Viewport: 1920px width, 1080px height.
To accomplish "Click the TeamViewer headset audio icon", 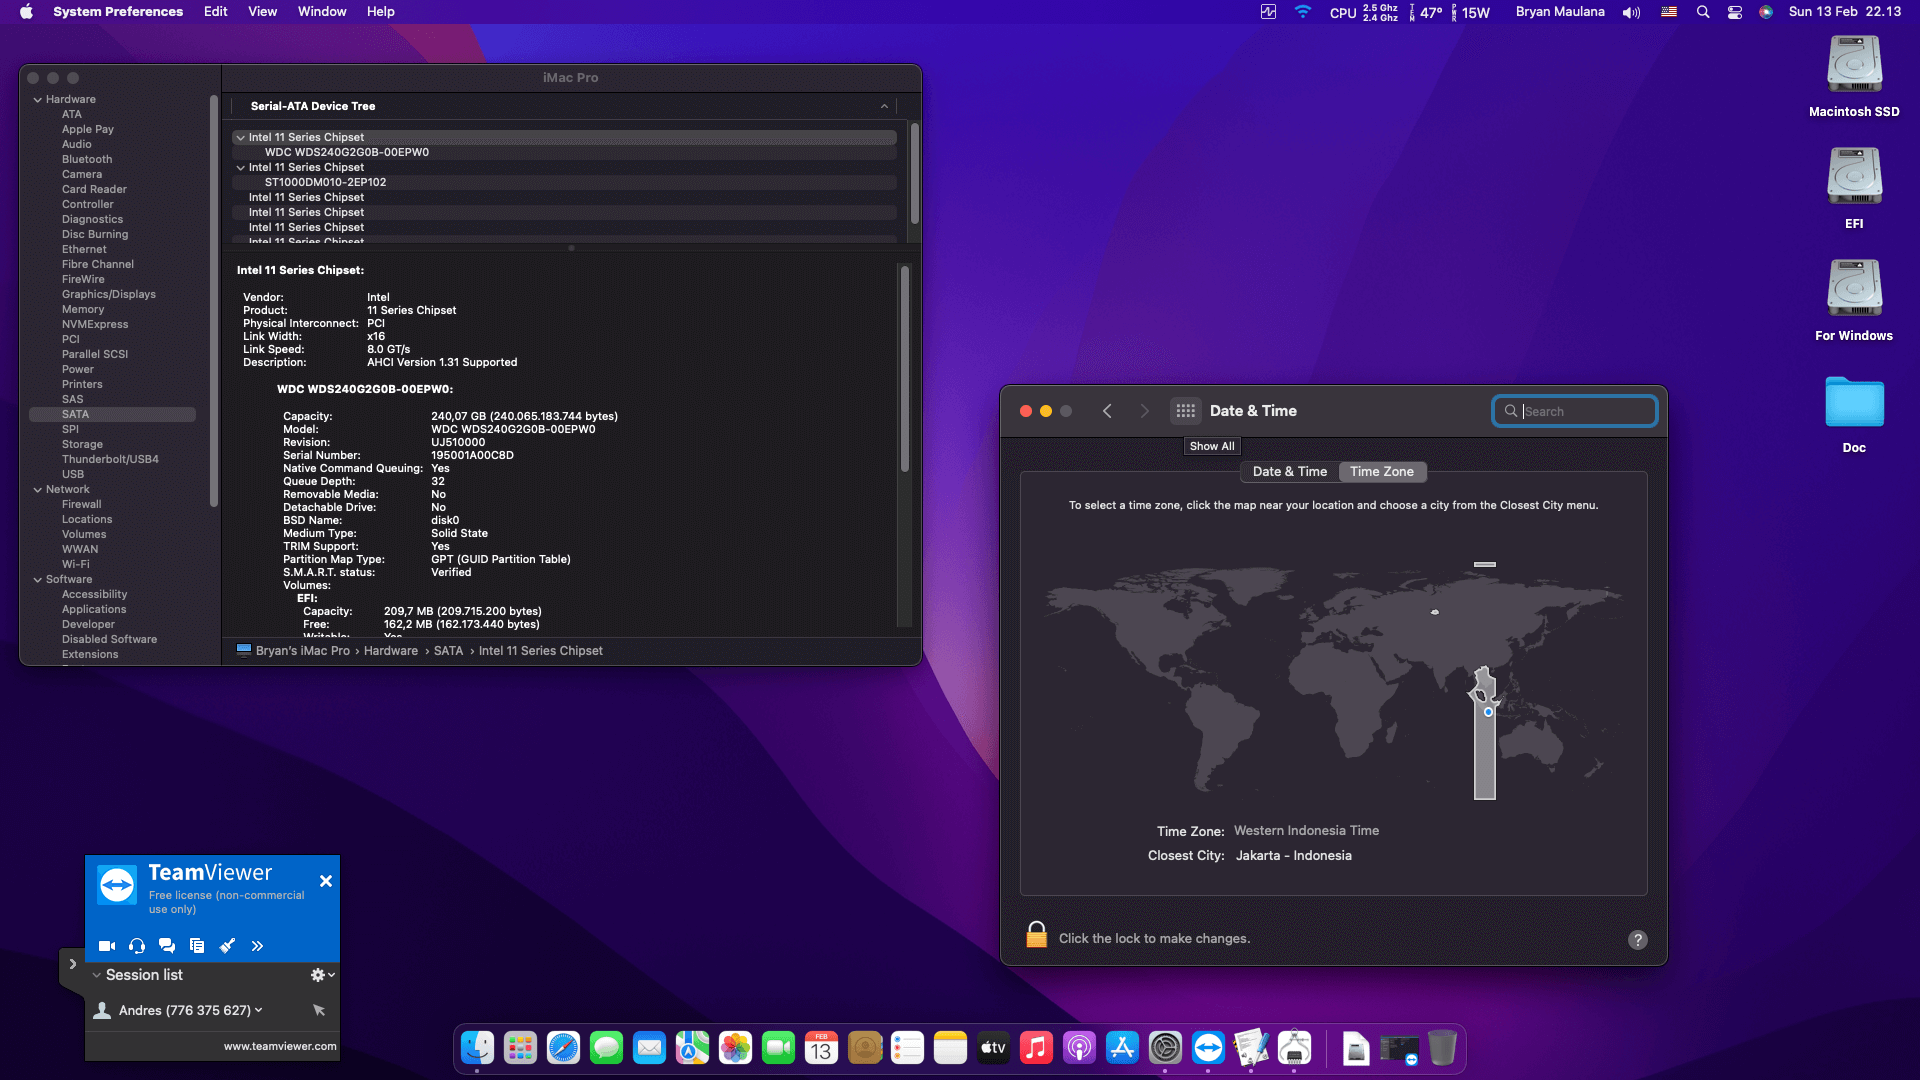I will [x=137, y=946].
